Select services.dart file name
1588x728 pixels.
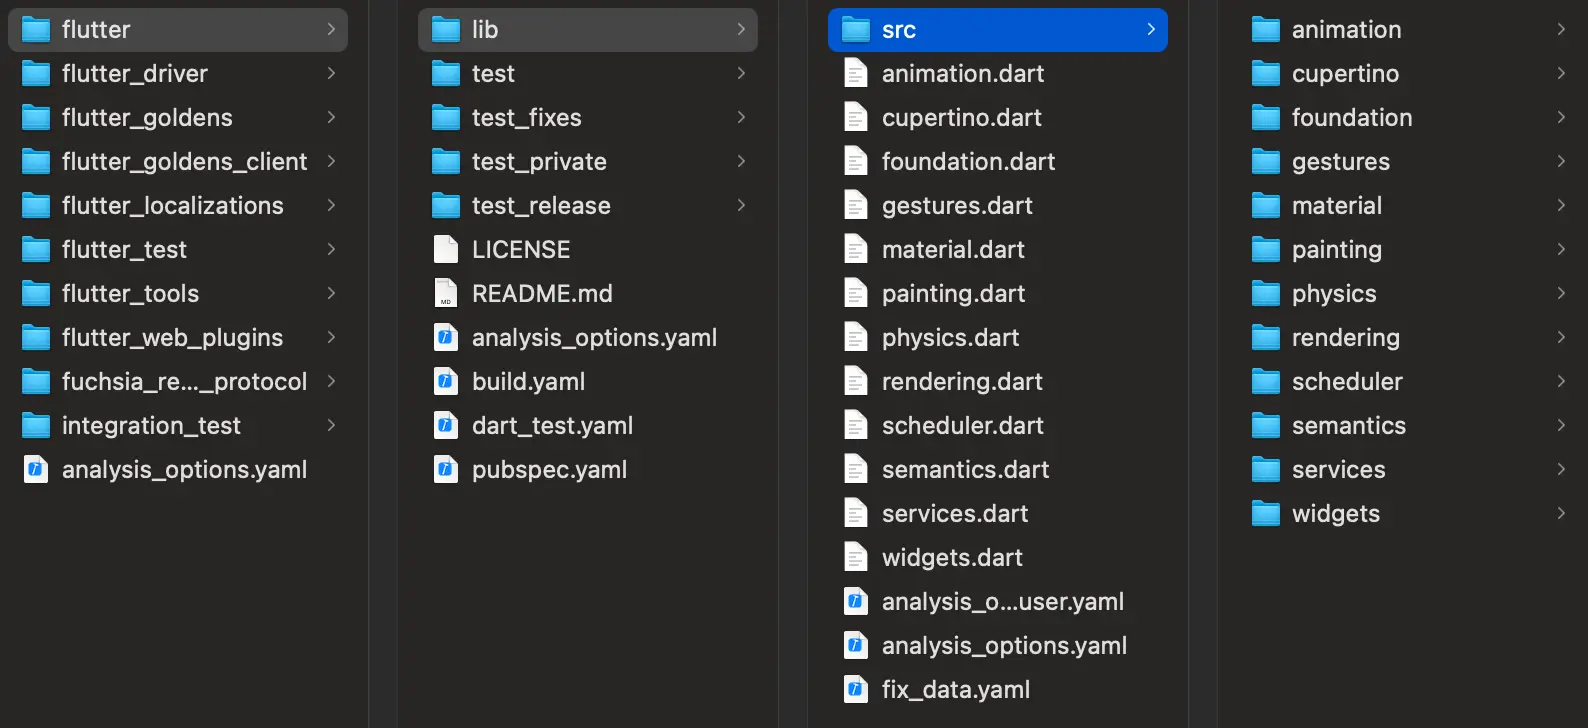[955, 514]
